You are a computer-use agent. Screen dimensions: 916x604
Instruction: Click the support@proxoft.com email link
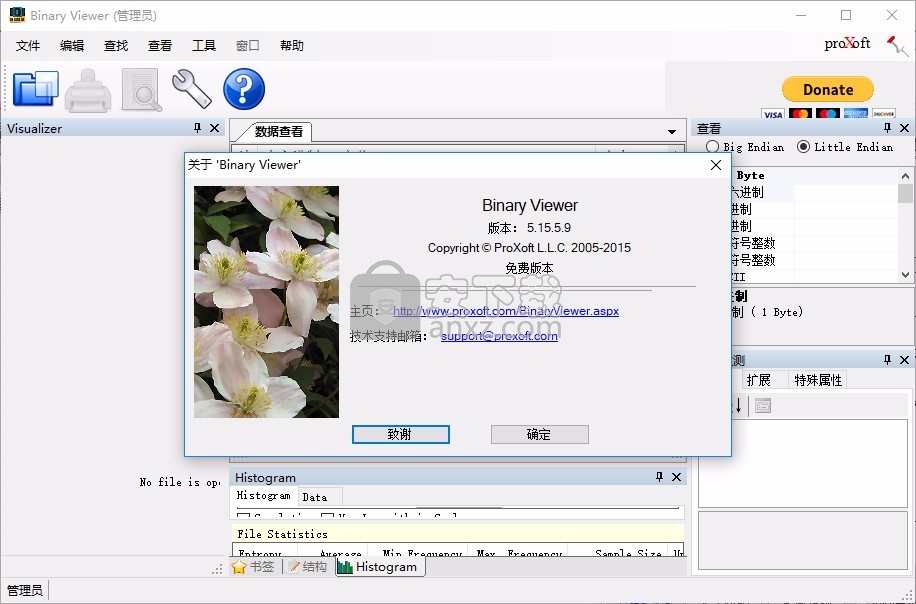499,336
